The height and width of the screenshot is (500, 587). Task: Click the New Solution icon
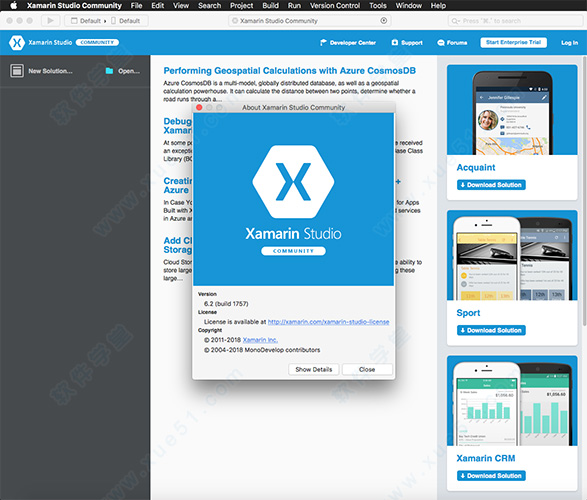[17, 70]
